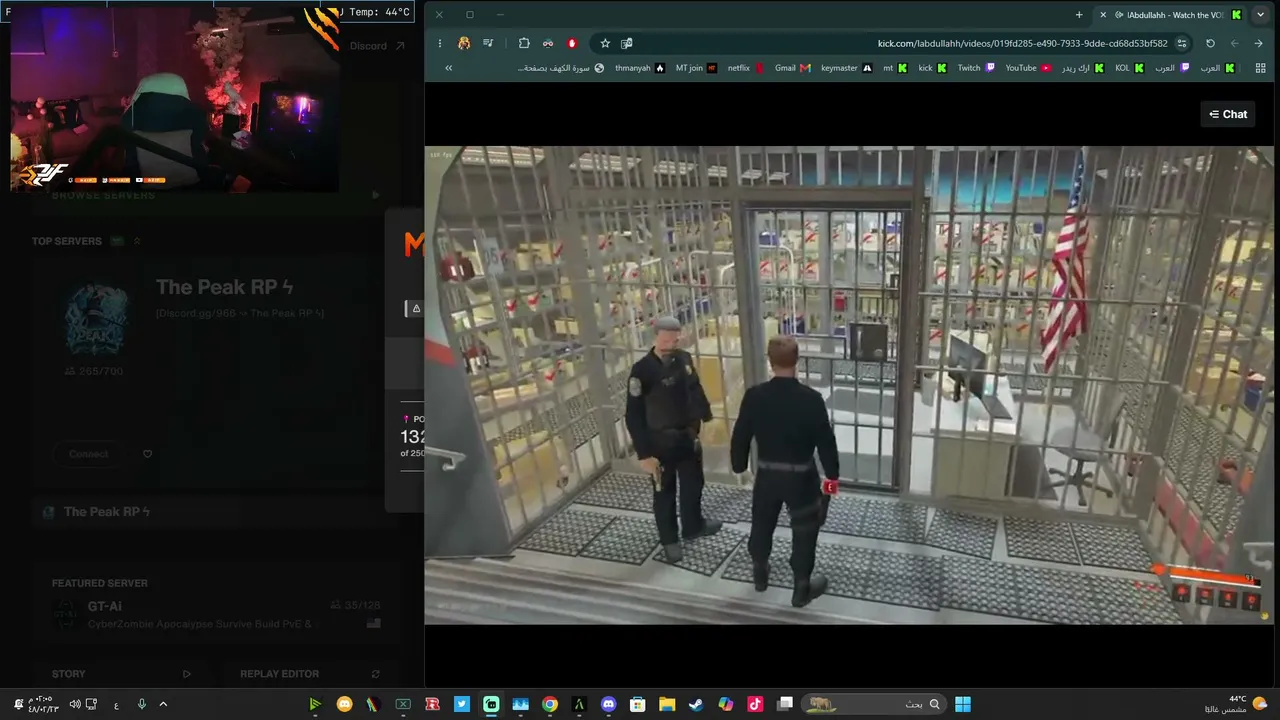Open site info icon in the address bar
1280x720 pixels.
coord(1182,43)
